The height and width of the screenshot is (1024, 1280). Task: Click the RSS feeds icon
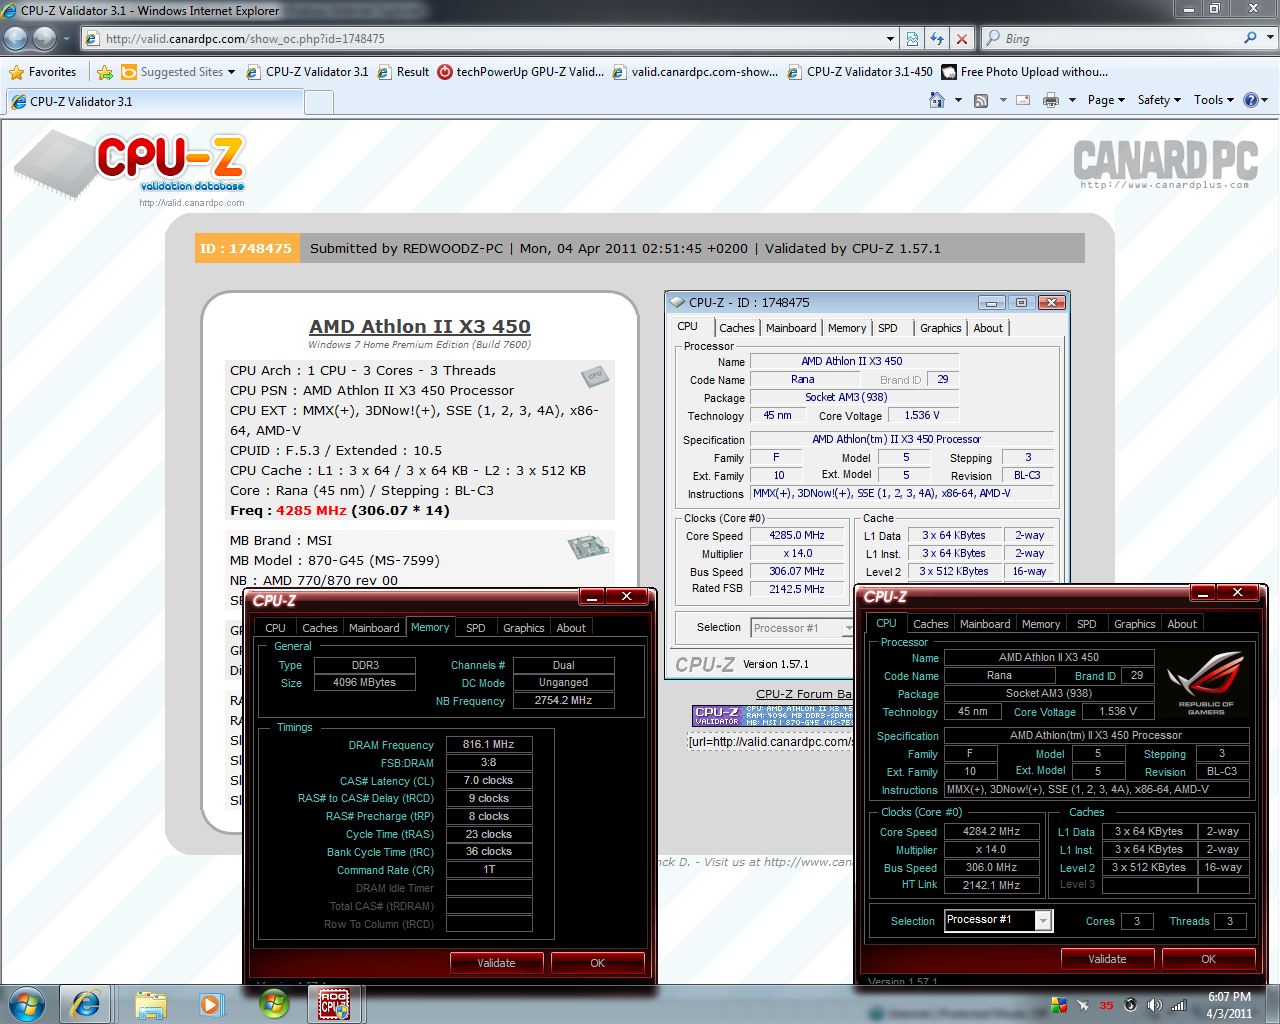point(981,100)
